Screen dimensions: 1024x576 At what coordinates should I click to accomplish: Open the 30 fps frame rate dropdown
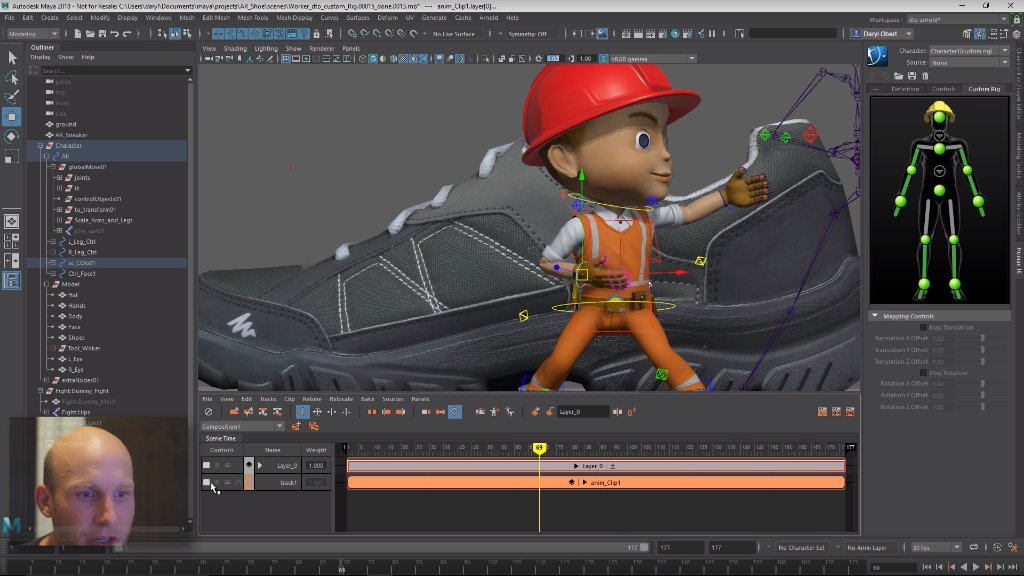pyautogui.click(x=936, y=548)
